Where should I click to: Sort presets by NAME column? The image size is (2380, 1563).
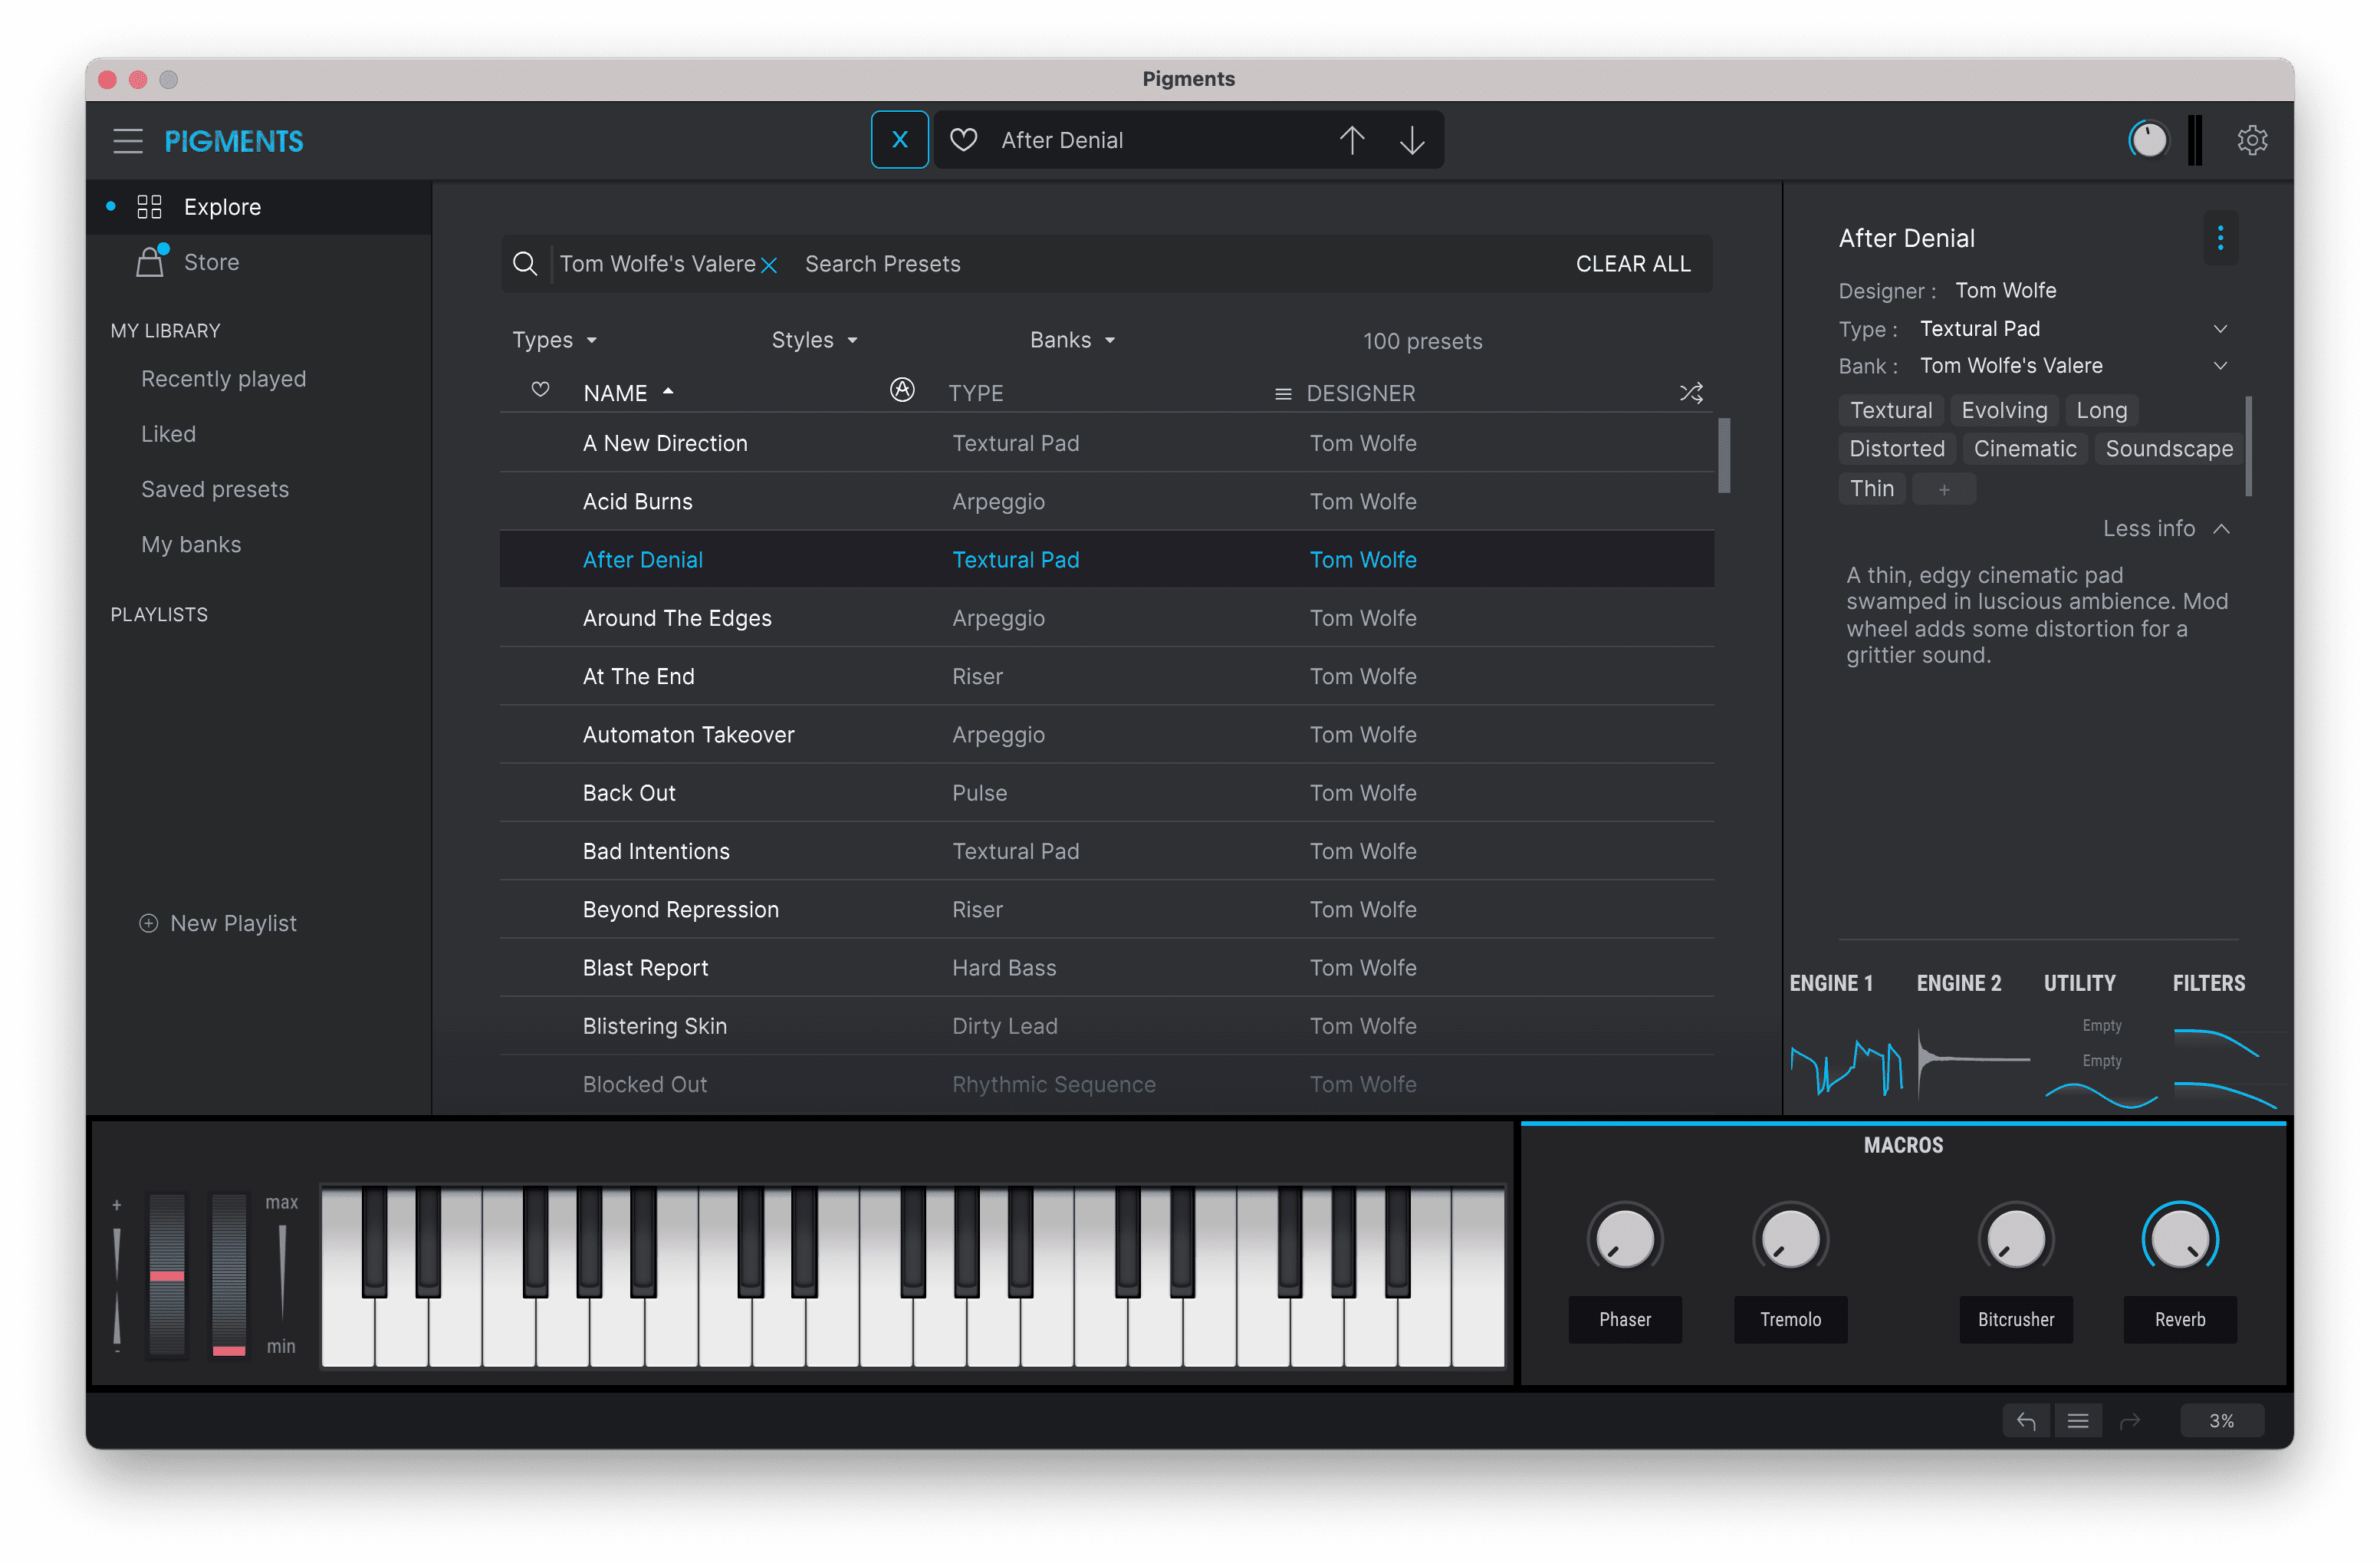pos(629,393)
